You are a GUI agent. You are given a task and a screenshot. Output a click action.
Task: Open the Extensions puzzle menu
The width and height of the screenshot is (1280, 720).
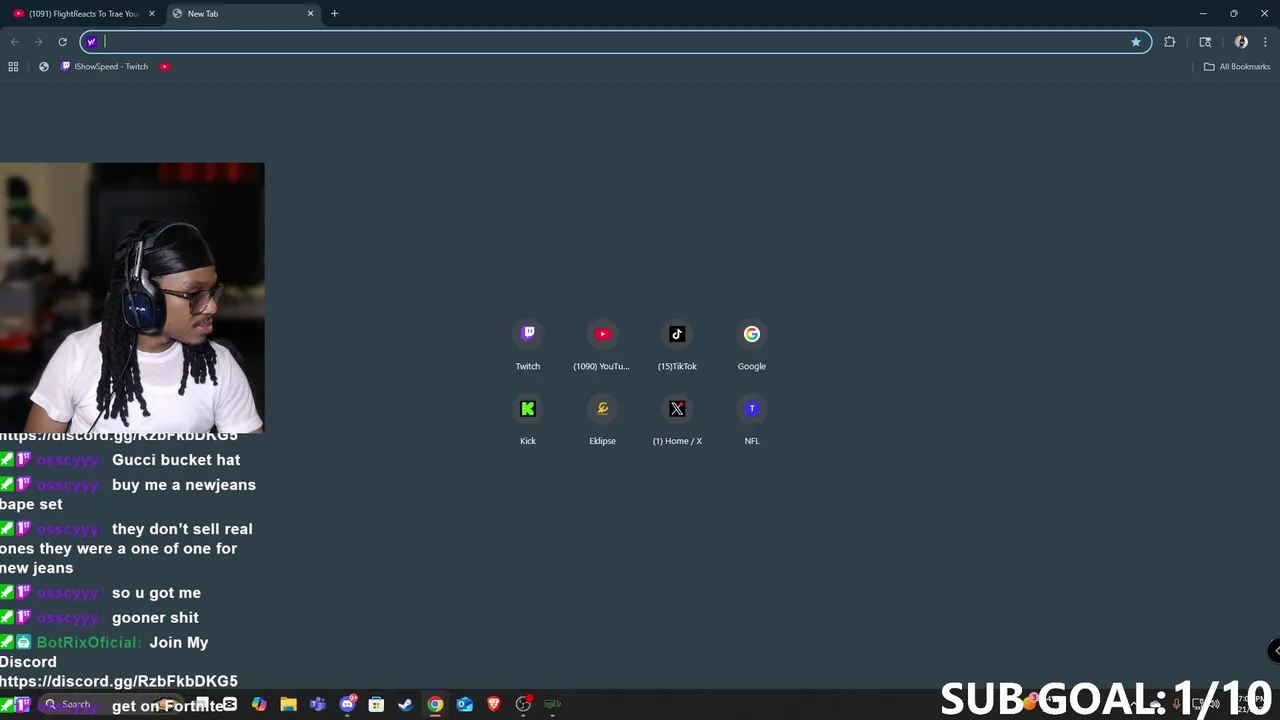coord(1169,41)
